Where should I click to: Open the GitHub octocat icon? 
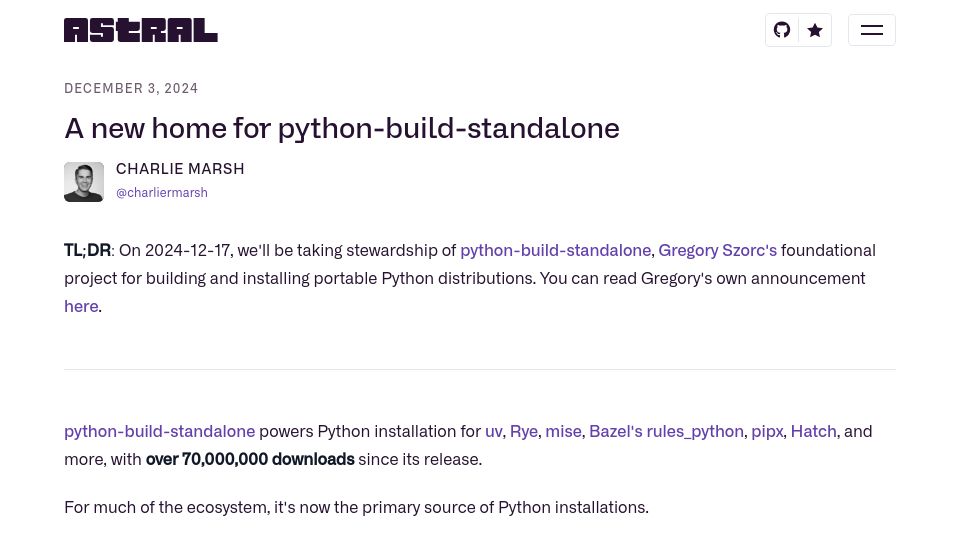pyautogui.click(x=782, y=30)
